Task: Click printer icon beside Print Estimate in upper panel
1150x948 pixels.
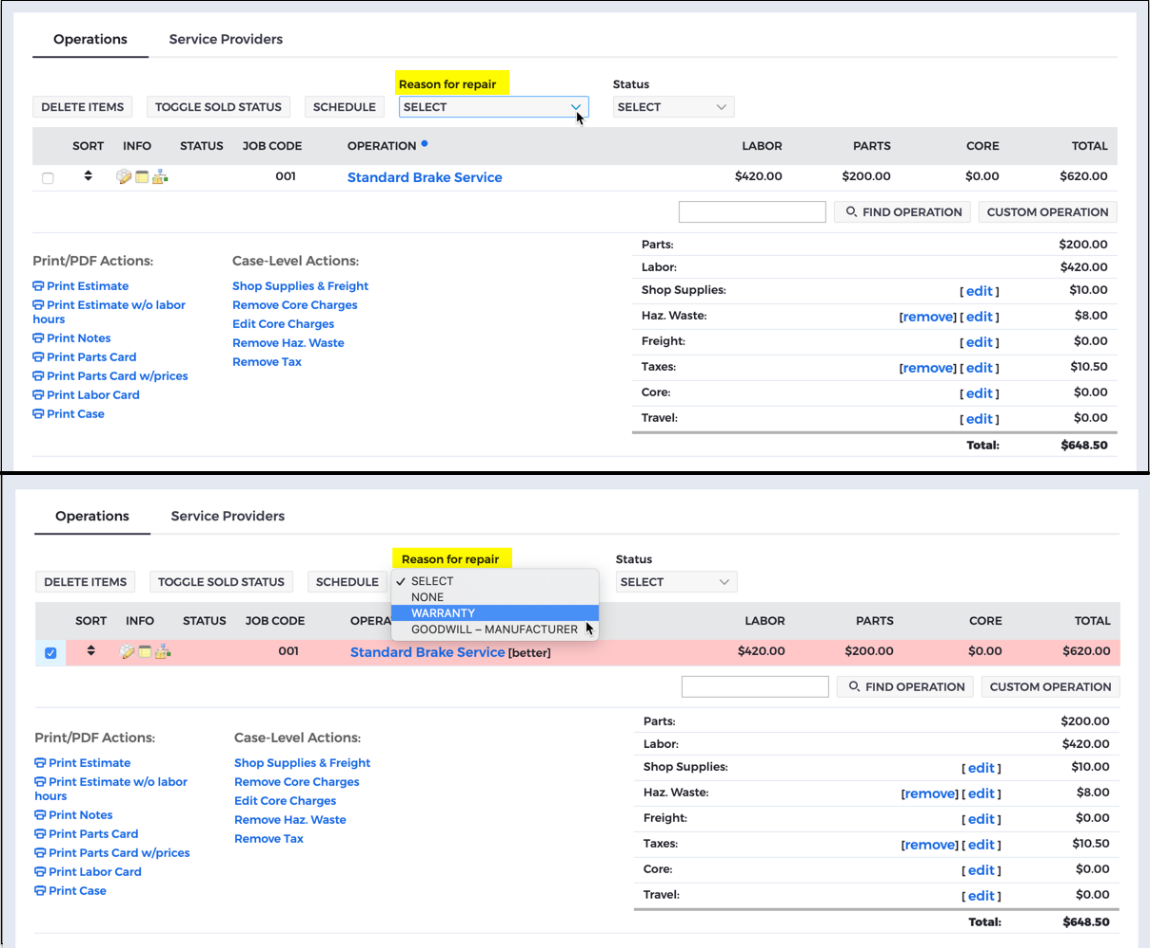Action: (x=38, y=286)
